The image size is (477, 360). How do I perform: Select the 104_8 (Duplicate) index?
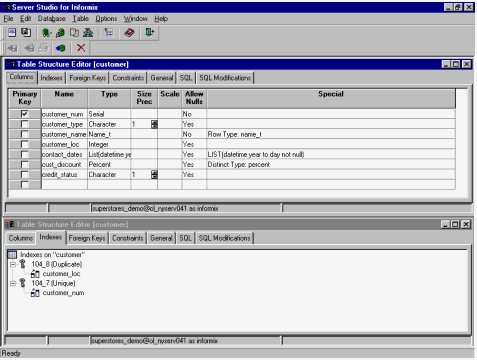[57, 264]
